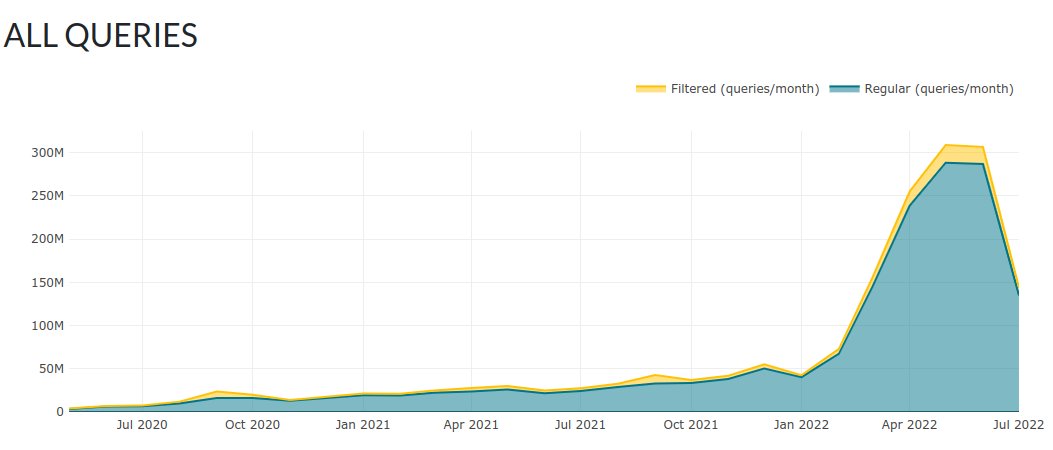Viewport: 1053px width, 450px height.
Task: Click the Oct 2020 x-axis label
Action: tap(253, 425)
